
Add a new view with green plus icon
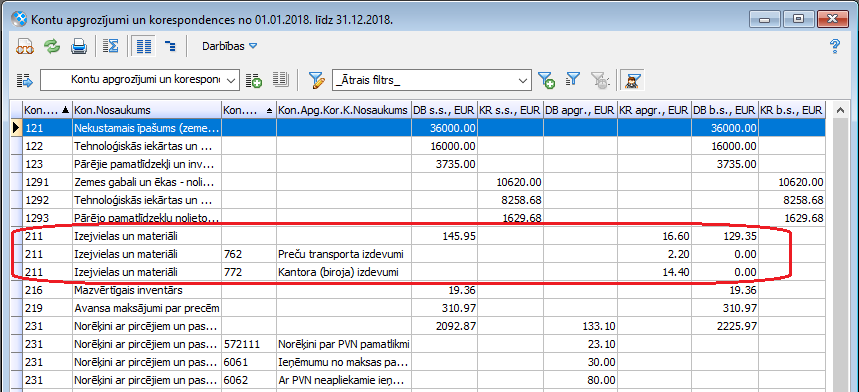click(254, 80)
